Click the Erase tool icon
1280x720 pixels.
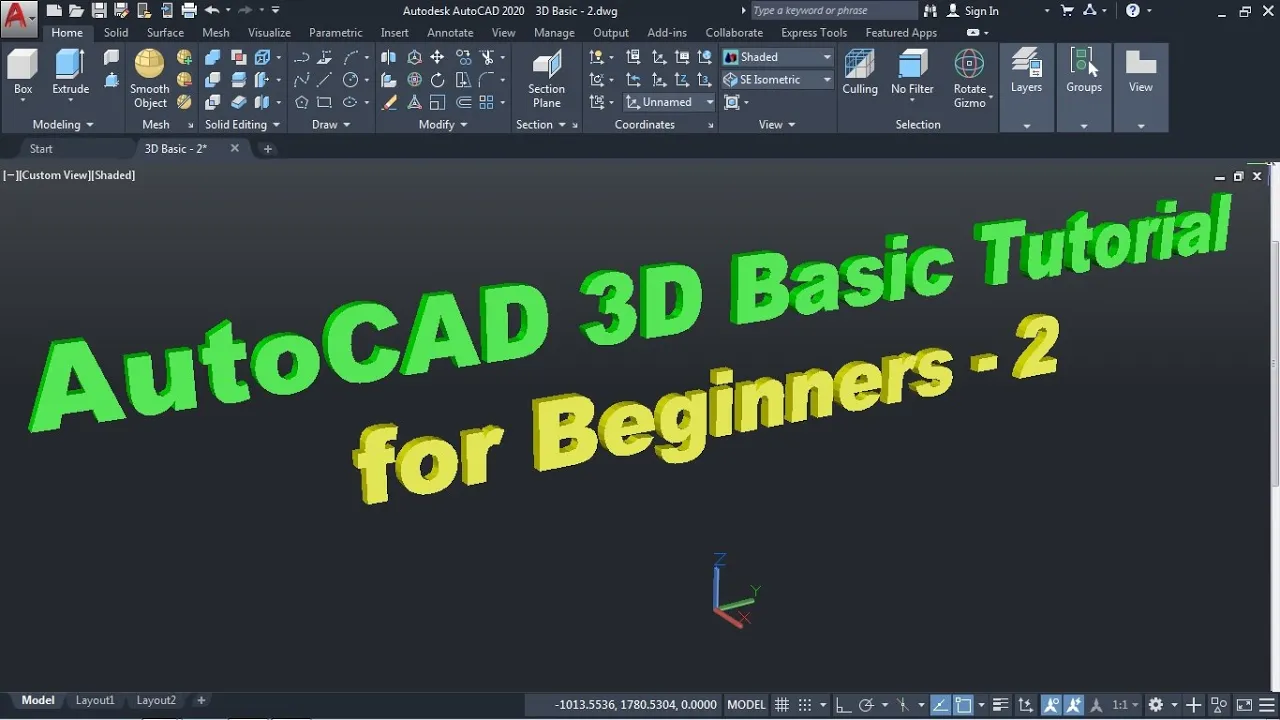[x=389, y=102]
